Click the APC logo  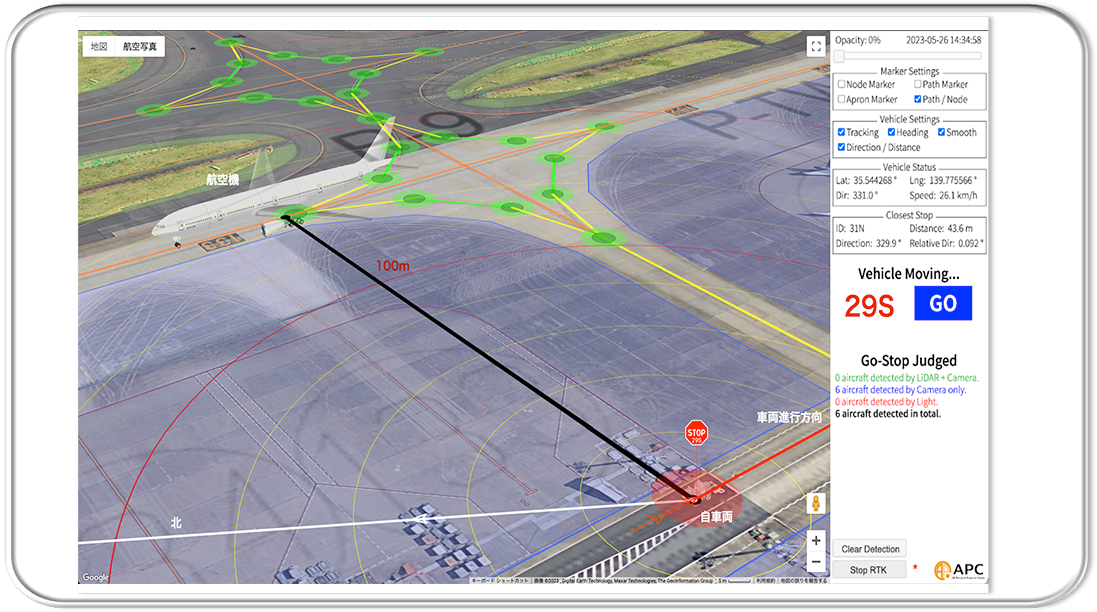pyautogui.click(x=959, y=571)
